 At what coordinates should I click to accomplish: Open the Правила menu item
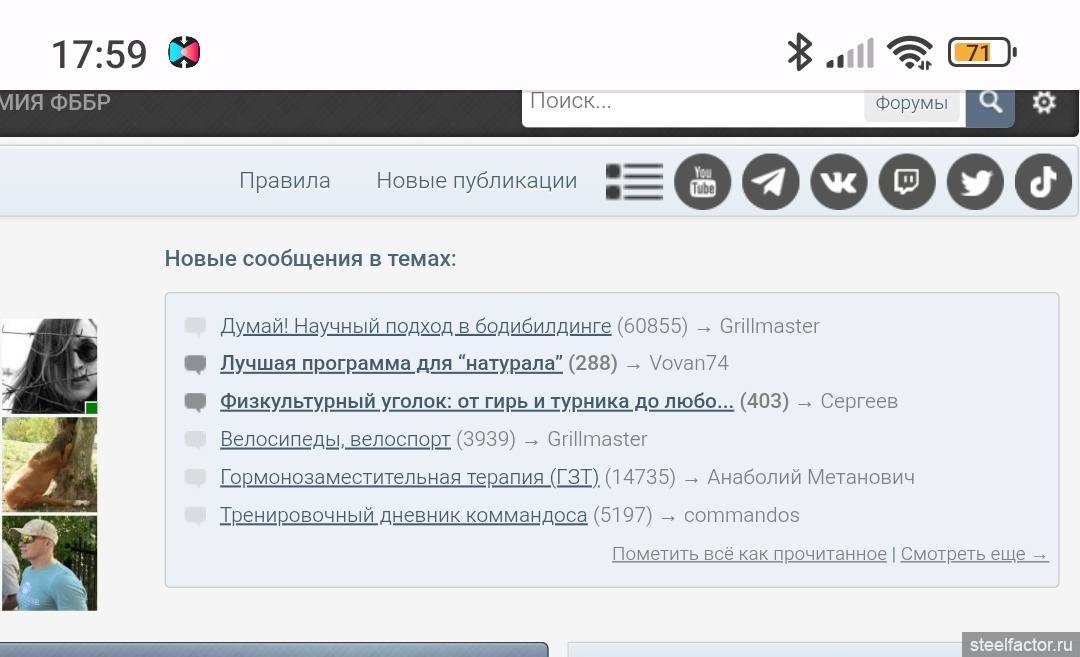click(x=284, y=181)
